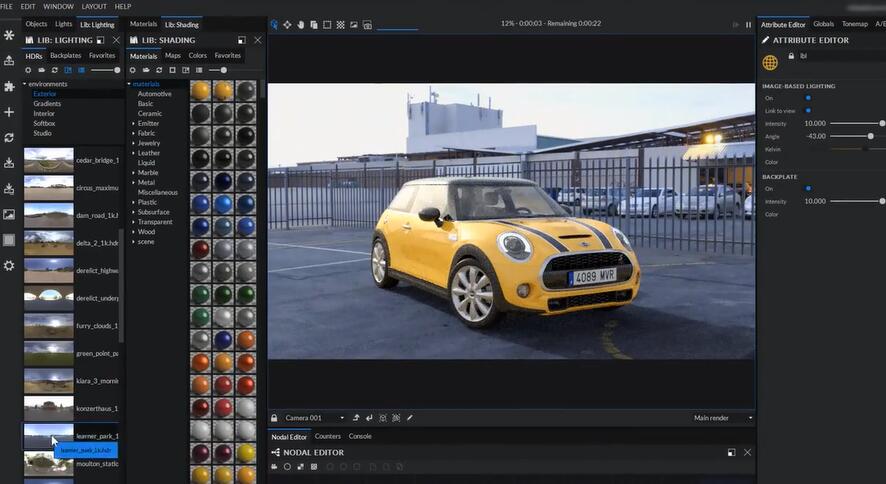The width and height of the screenshot is (886, 484).
Task: Click the camera snapshot icon in viewport toolbar
Action: click(367, 25)
